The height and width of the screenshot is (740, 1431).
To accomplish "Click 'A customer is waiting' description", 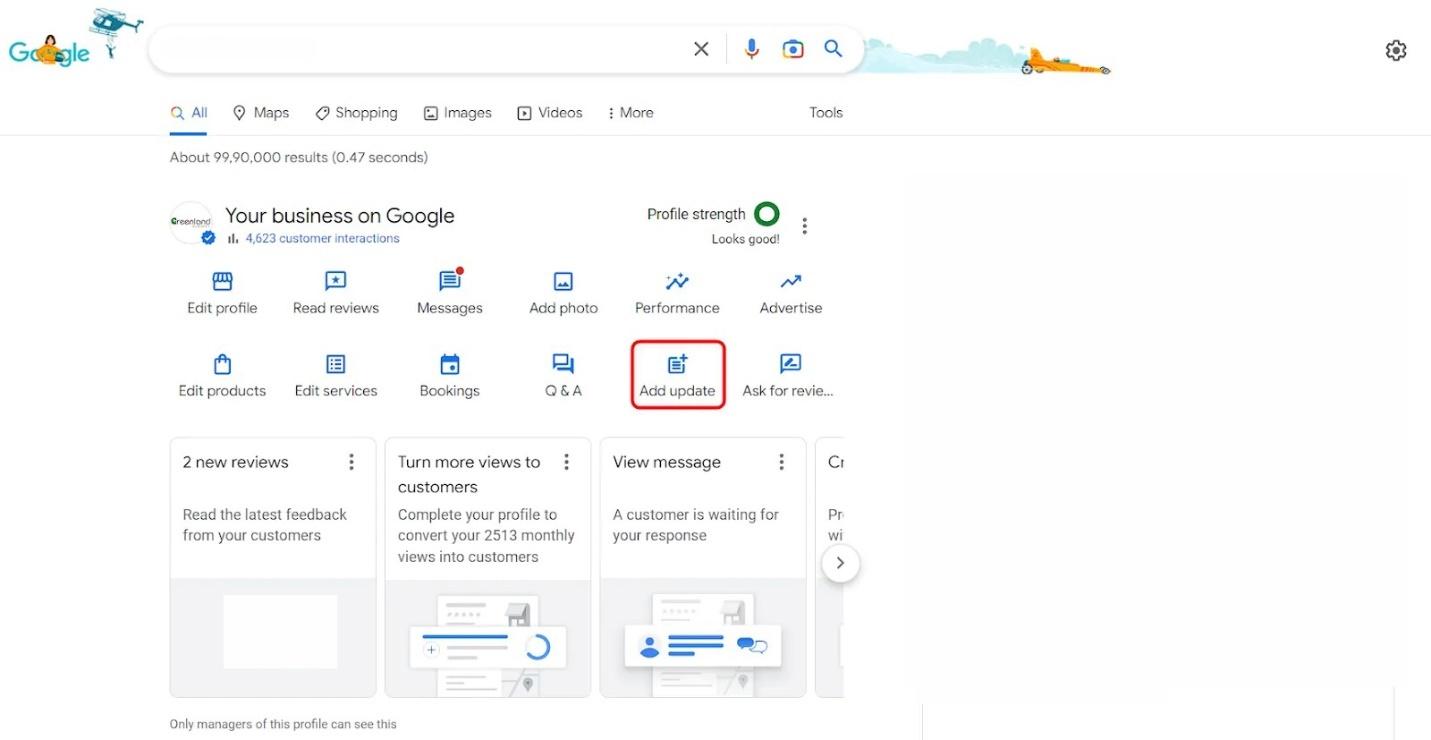I will pos(696,525).
